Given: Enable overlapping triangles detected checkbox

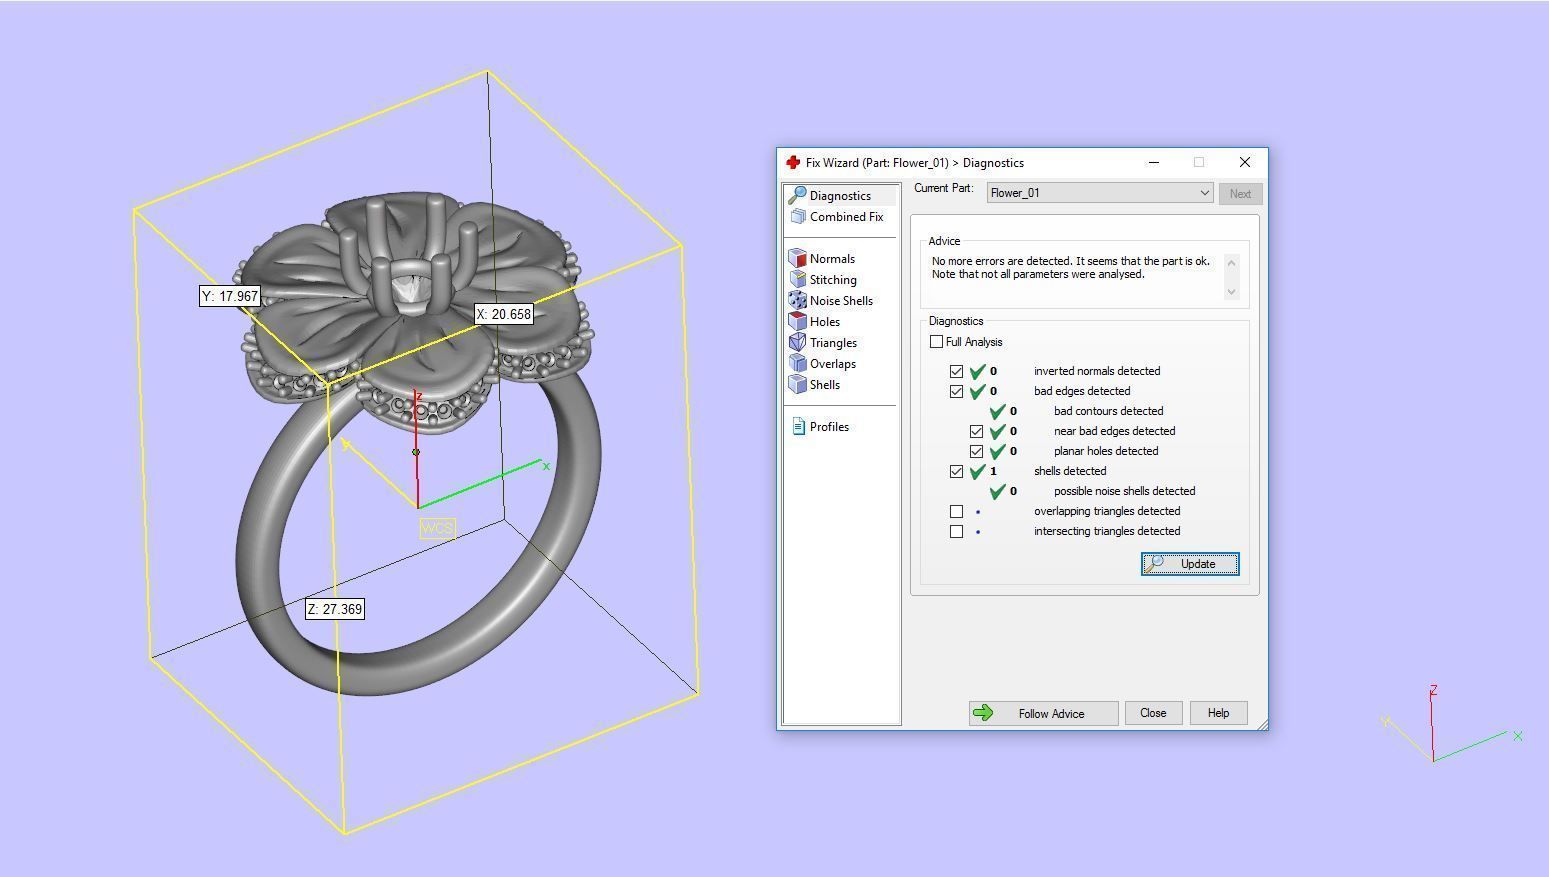Looking at the screenshot, I should pos(957,511).
